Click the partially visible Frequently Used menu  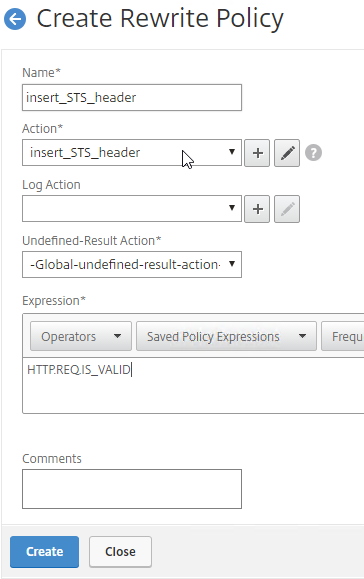click(343, 336)
